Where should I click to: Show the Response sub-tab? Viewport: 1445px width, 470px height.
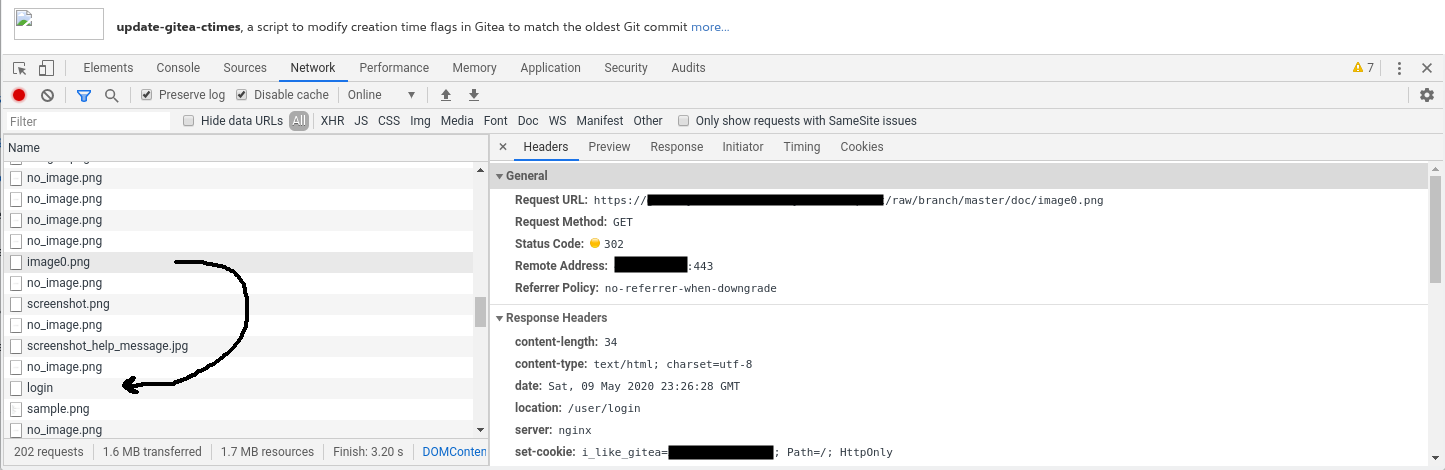tap(677, 147)
